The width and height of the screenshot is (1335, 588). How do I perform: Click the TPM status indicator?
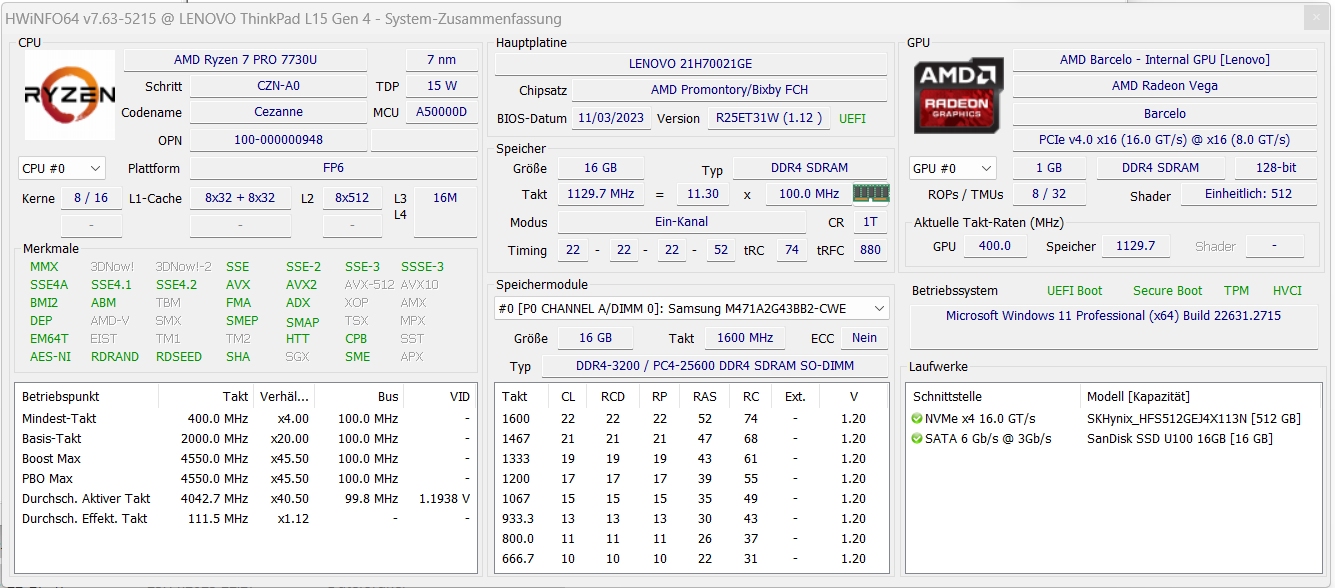[x=1236, y=291]
